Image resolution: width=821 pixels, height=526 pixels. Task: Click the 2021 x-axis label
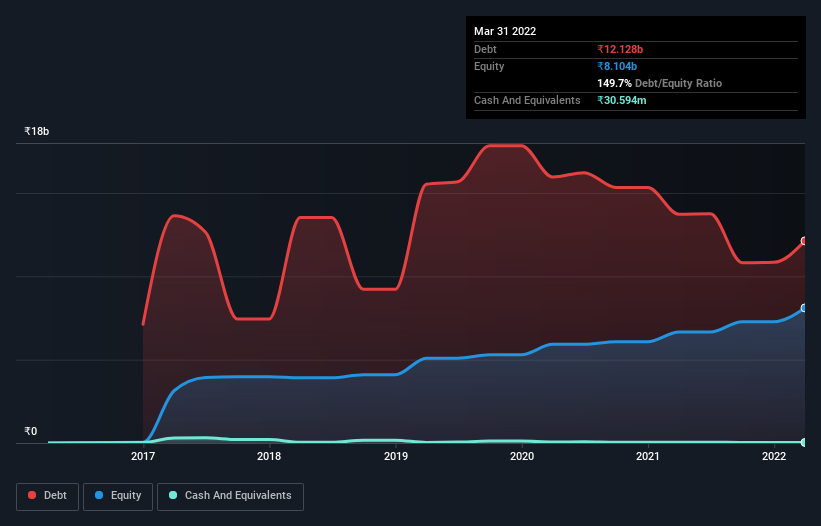(648, 456)
